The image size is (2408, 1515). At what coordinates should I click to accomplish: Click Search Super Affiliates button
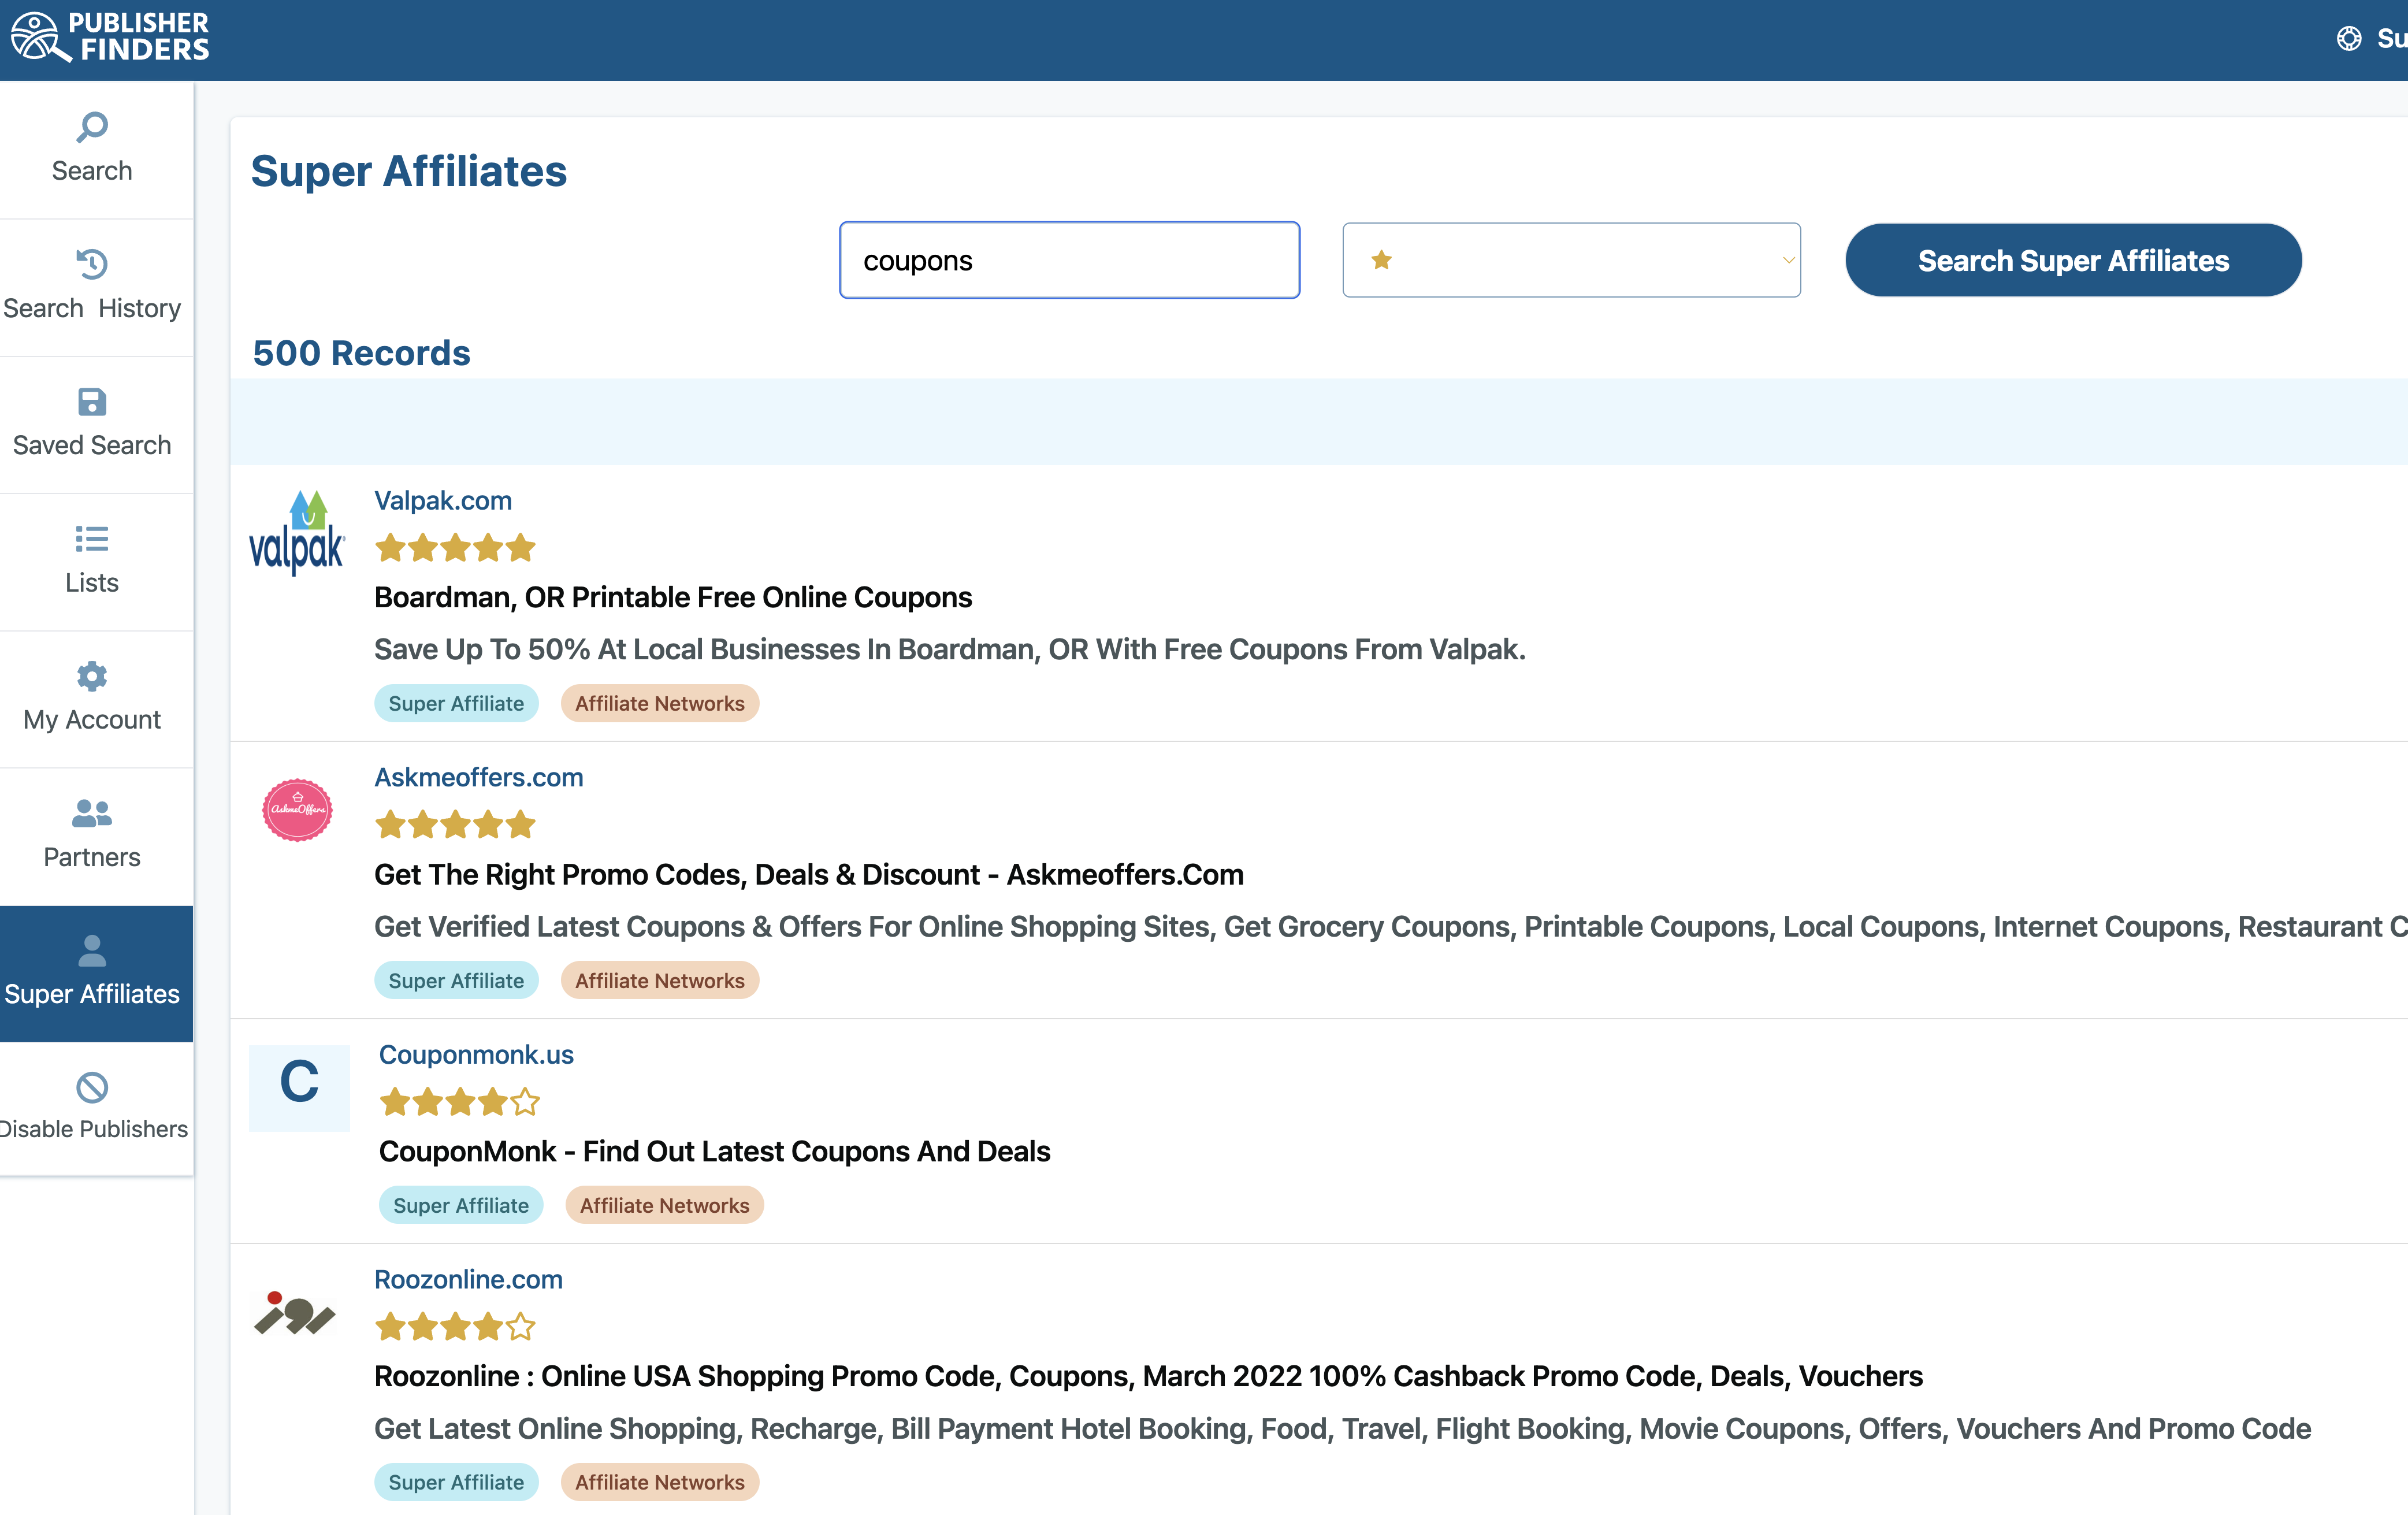pyautogui.click(x=2073, y=260)
